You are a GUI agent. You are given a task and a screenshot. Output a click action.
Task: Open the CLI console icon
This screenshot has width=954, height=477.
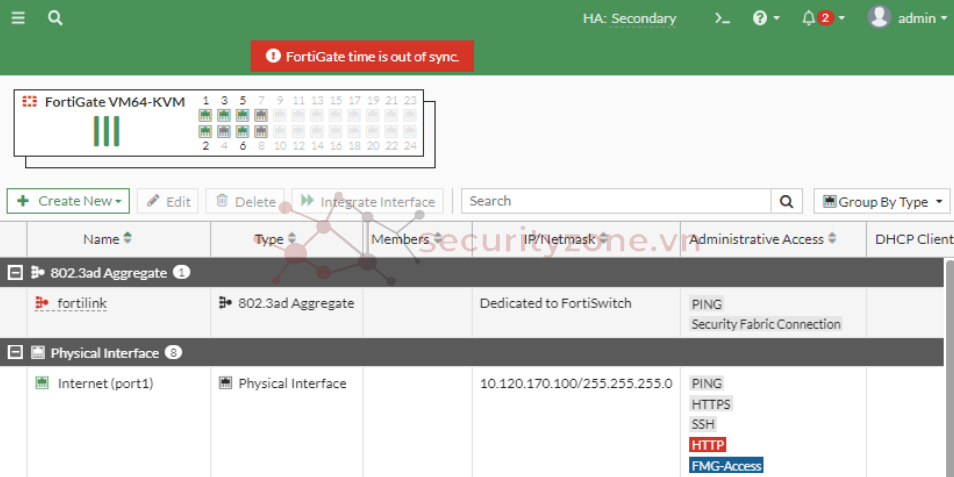(x=722, y=18)
